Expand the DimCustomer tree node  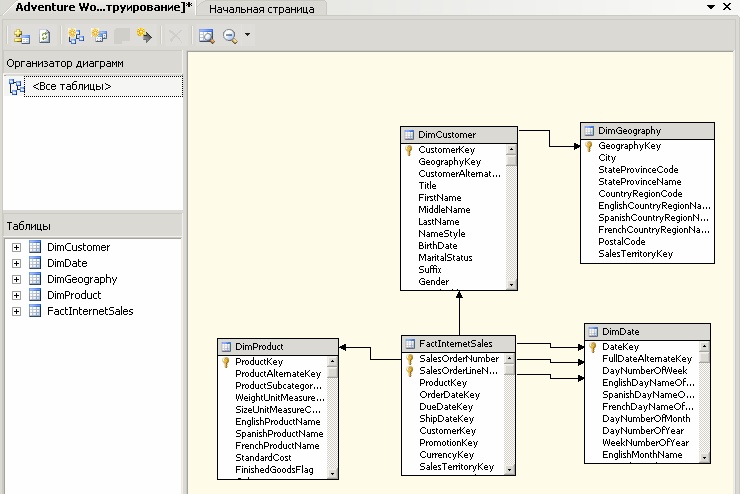(x=17, y=247)
